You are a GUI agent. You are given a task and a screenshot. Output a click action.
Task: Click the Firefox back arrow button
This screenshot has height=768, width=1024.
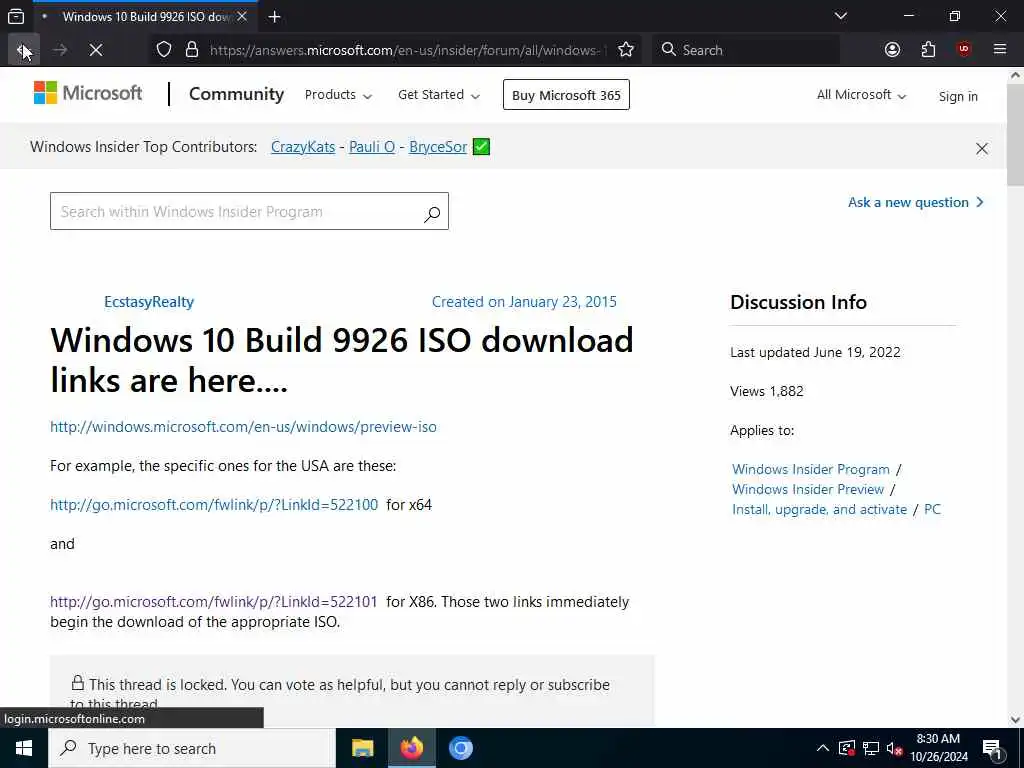(x=24, y=50)
